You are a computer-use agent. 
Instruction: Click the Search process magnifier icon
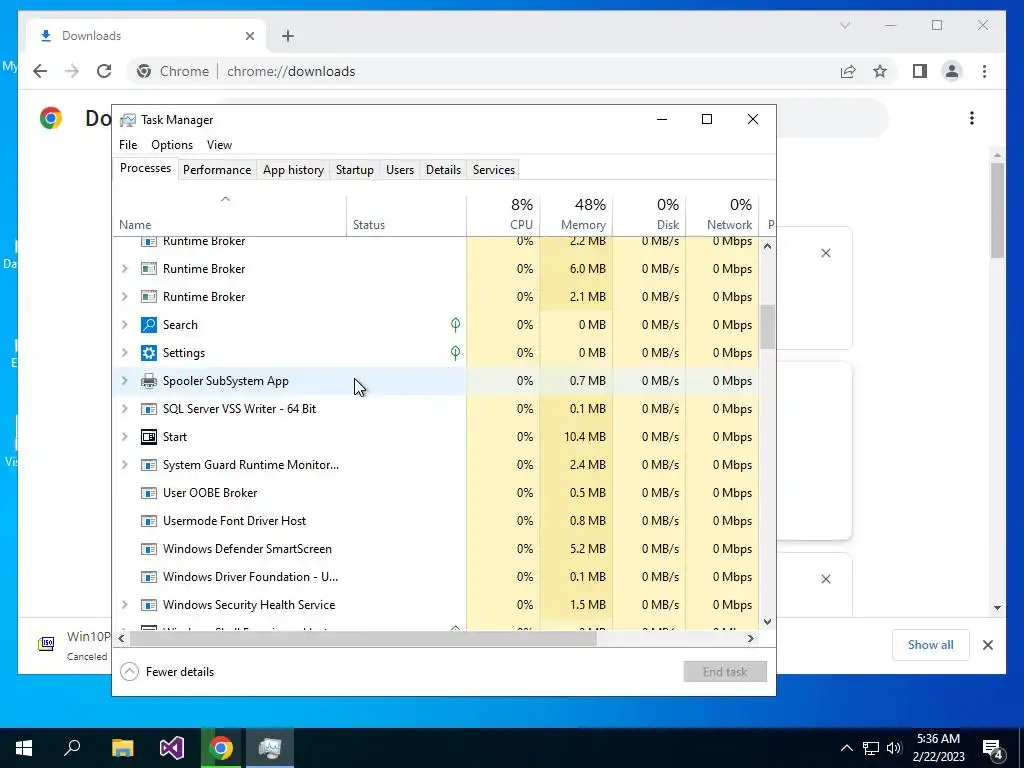point(149,325)
